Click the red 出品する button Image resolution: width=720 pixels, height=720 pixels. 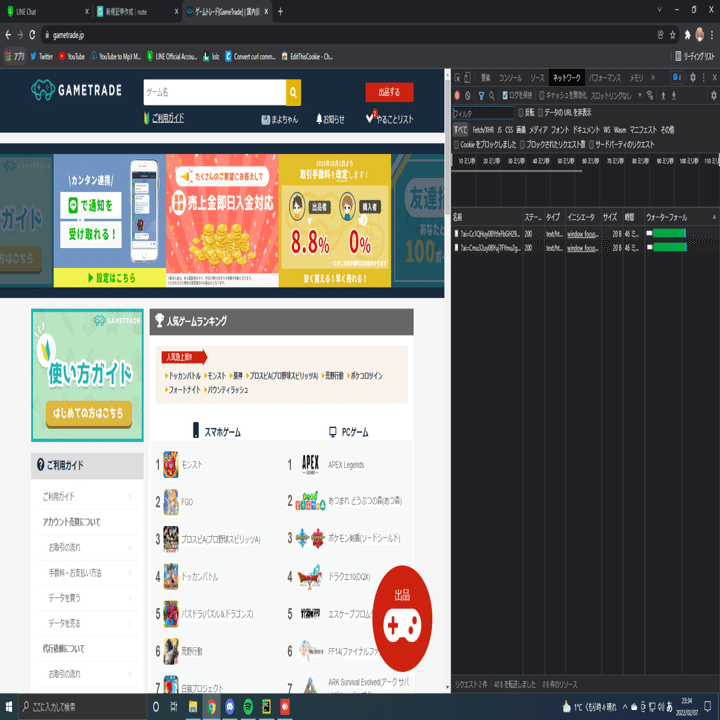389,92
